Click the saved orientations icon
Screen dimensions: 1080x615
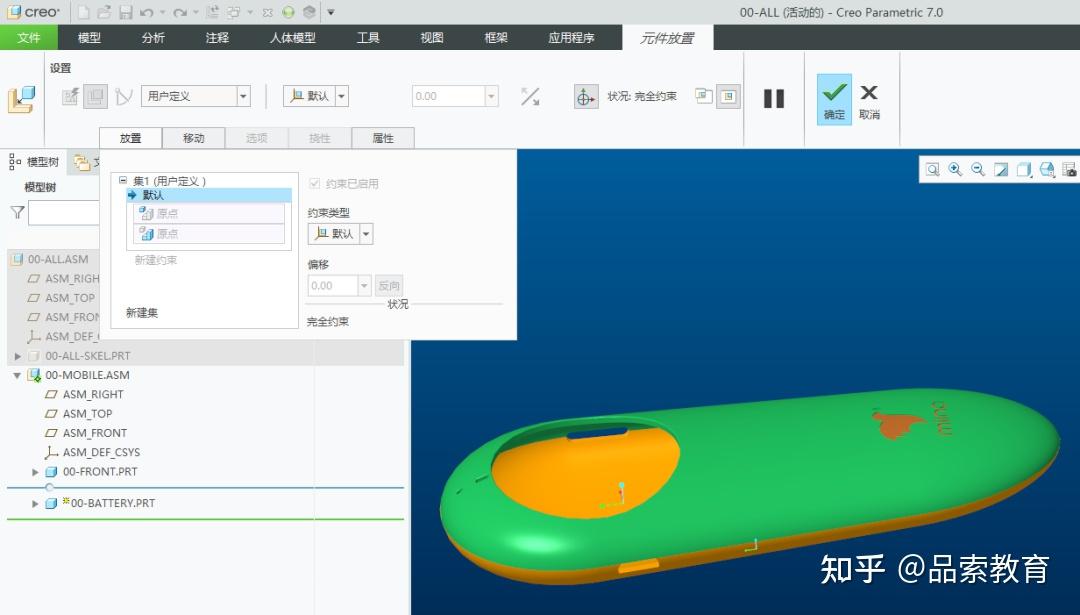tap(1046, 169)
